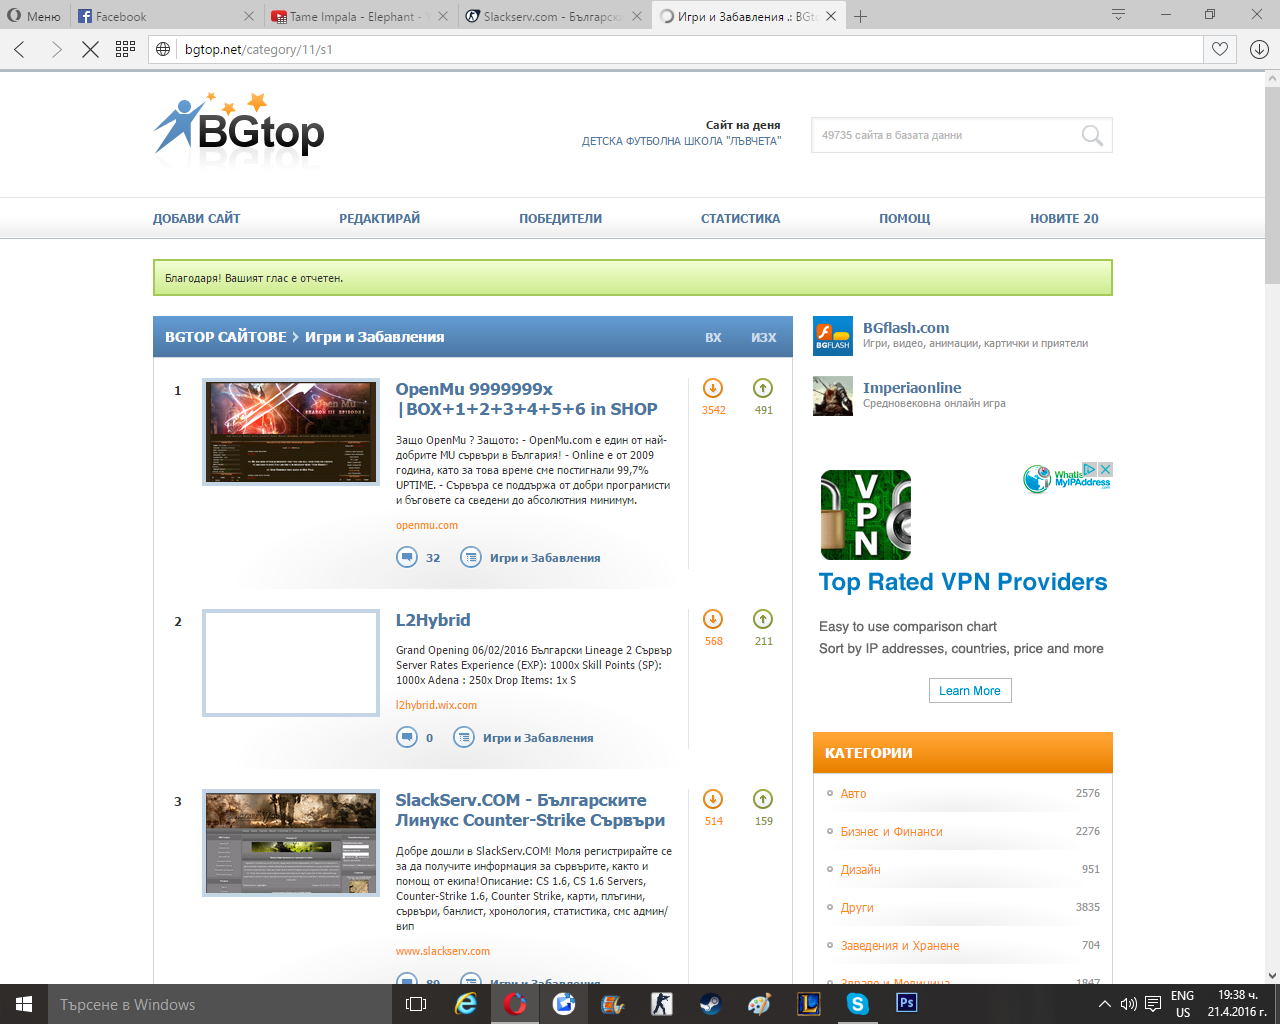
Task: Click L2Hybrid incoming arrow icon (568)
Action: tap(713, 619)
